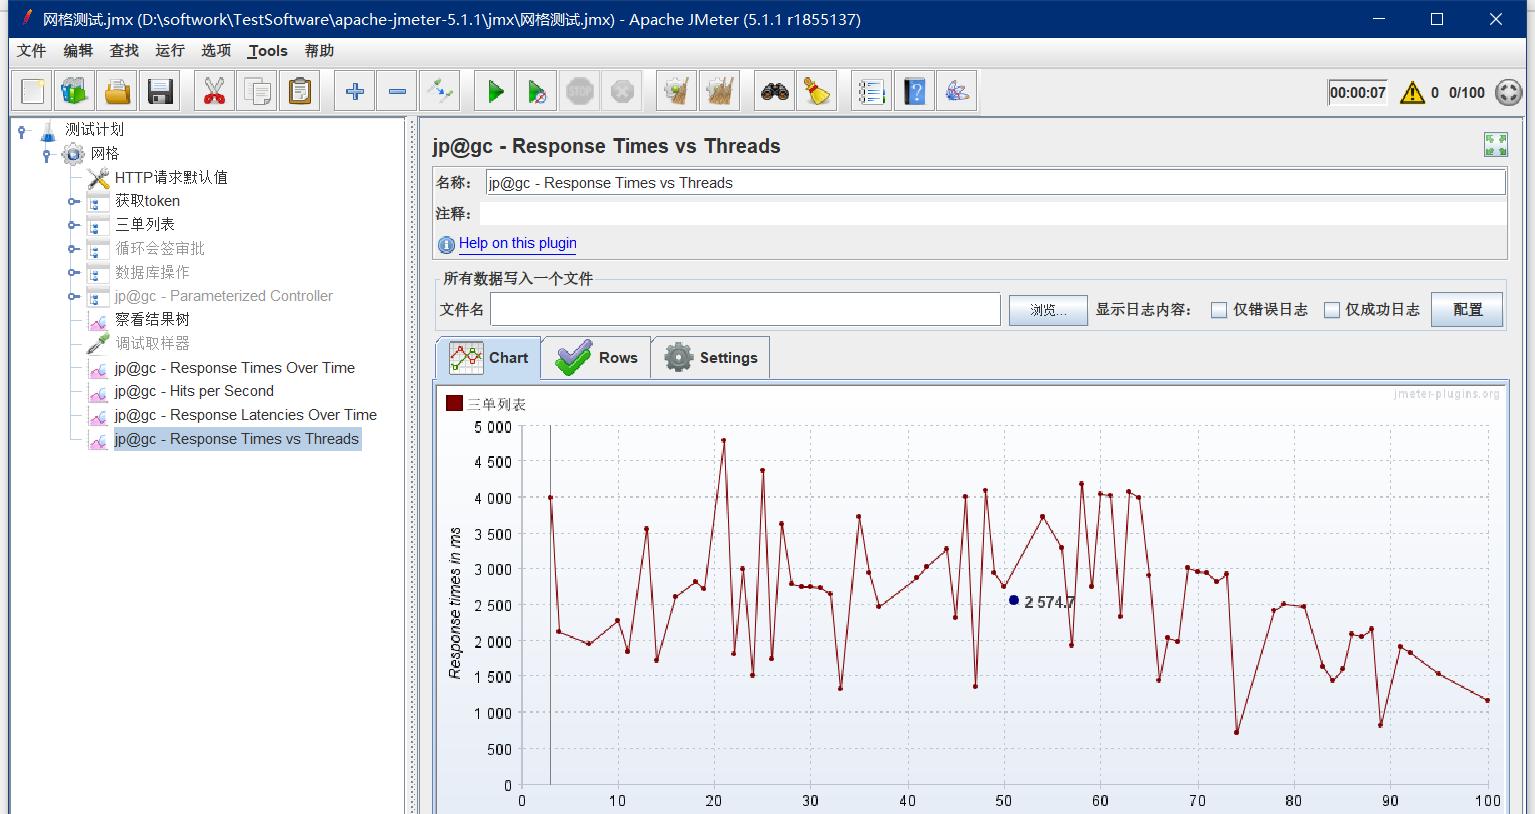
Task: Expand the 三单列表 tree node
Action: 73,225
